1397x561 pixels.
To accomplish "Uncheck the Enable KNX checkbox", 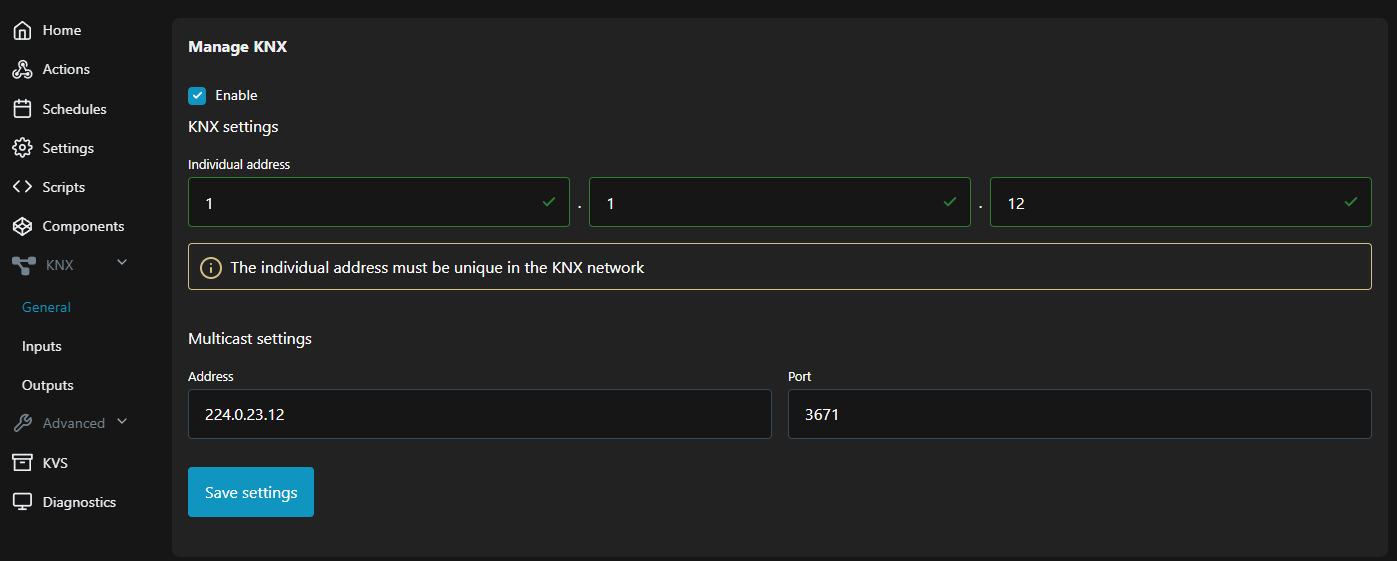I will click(x=197, y=96).
